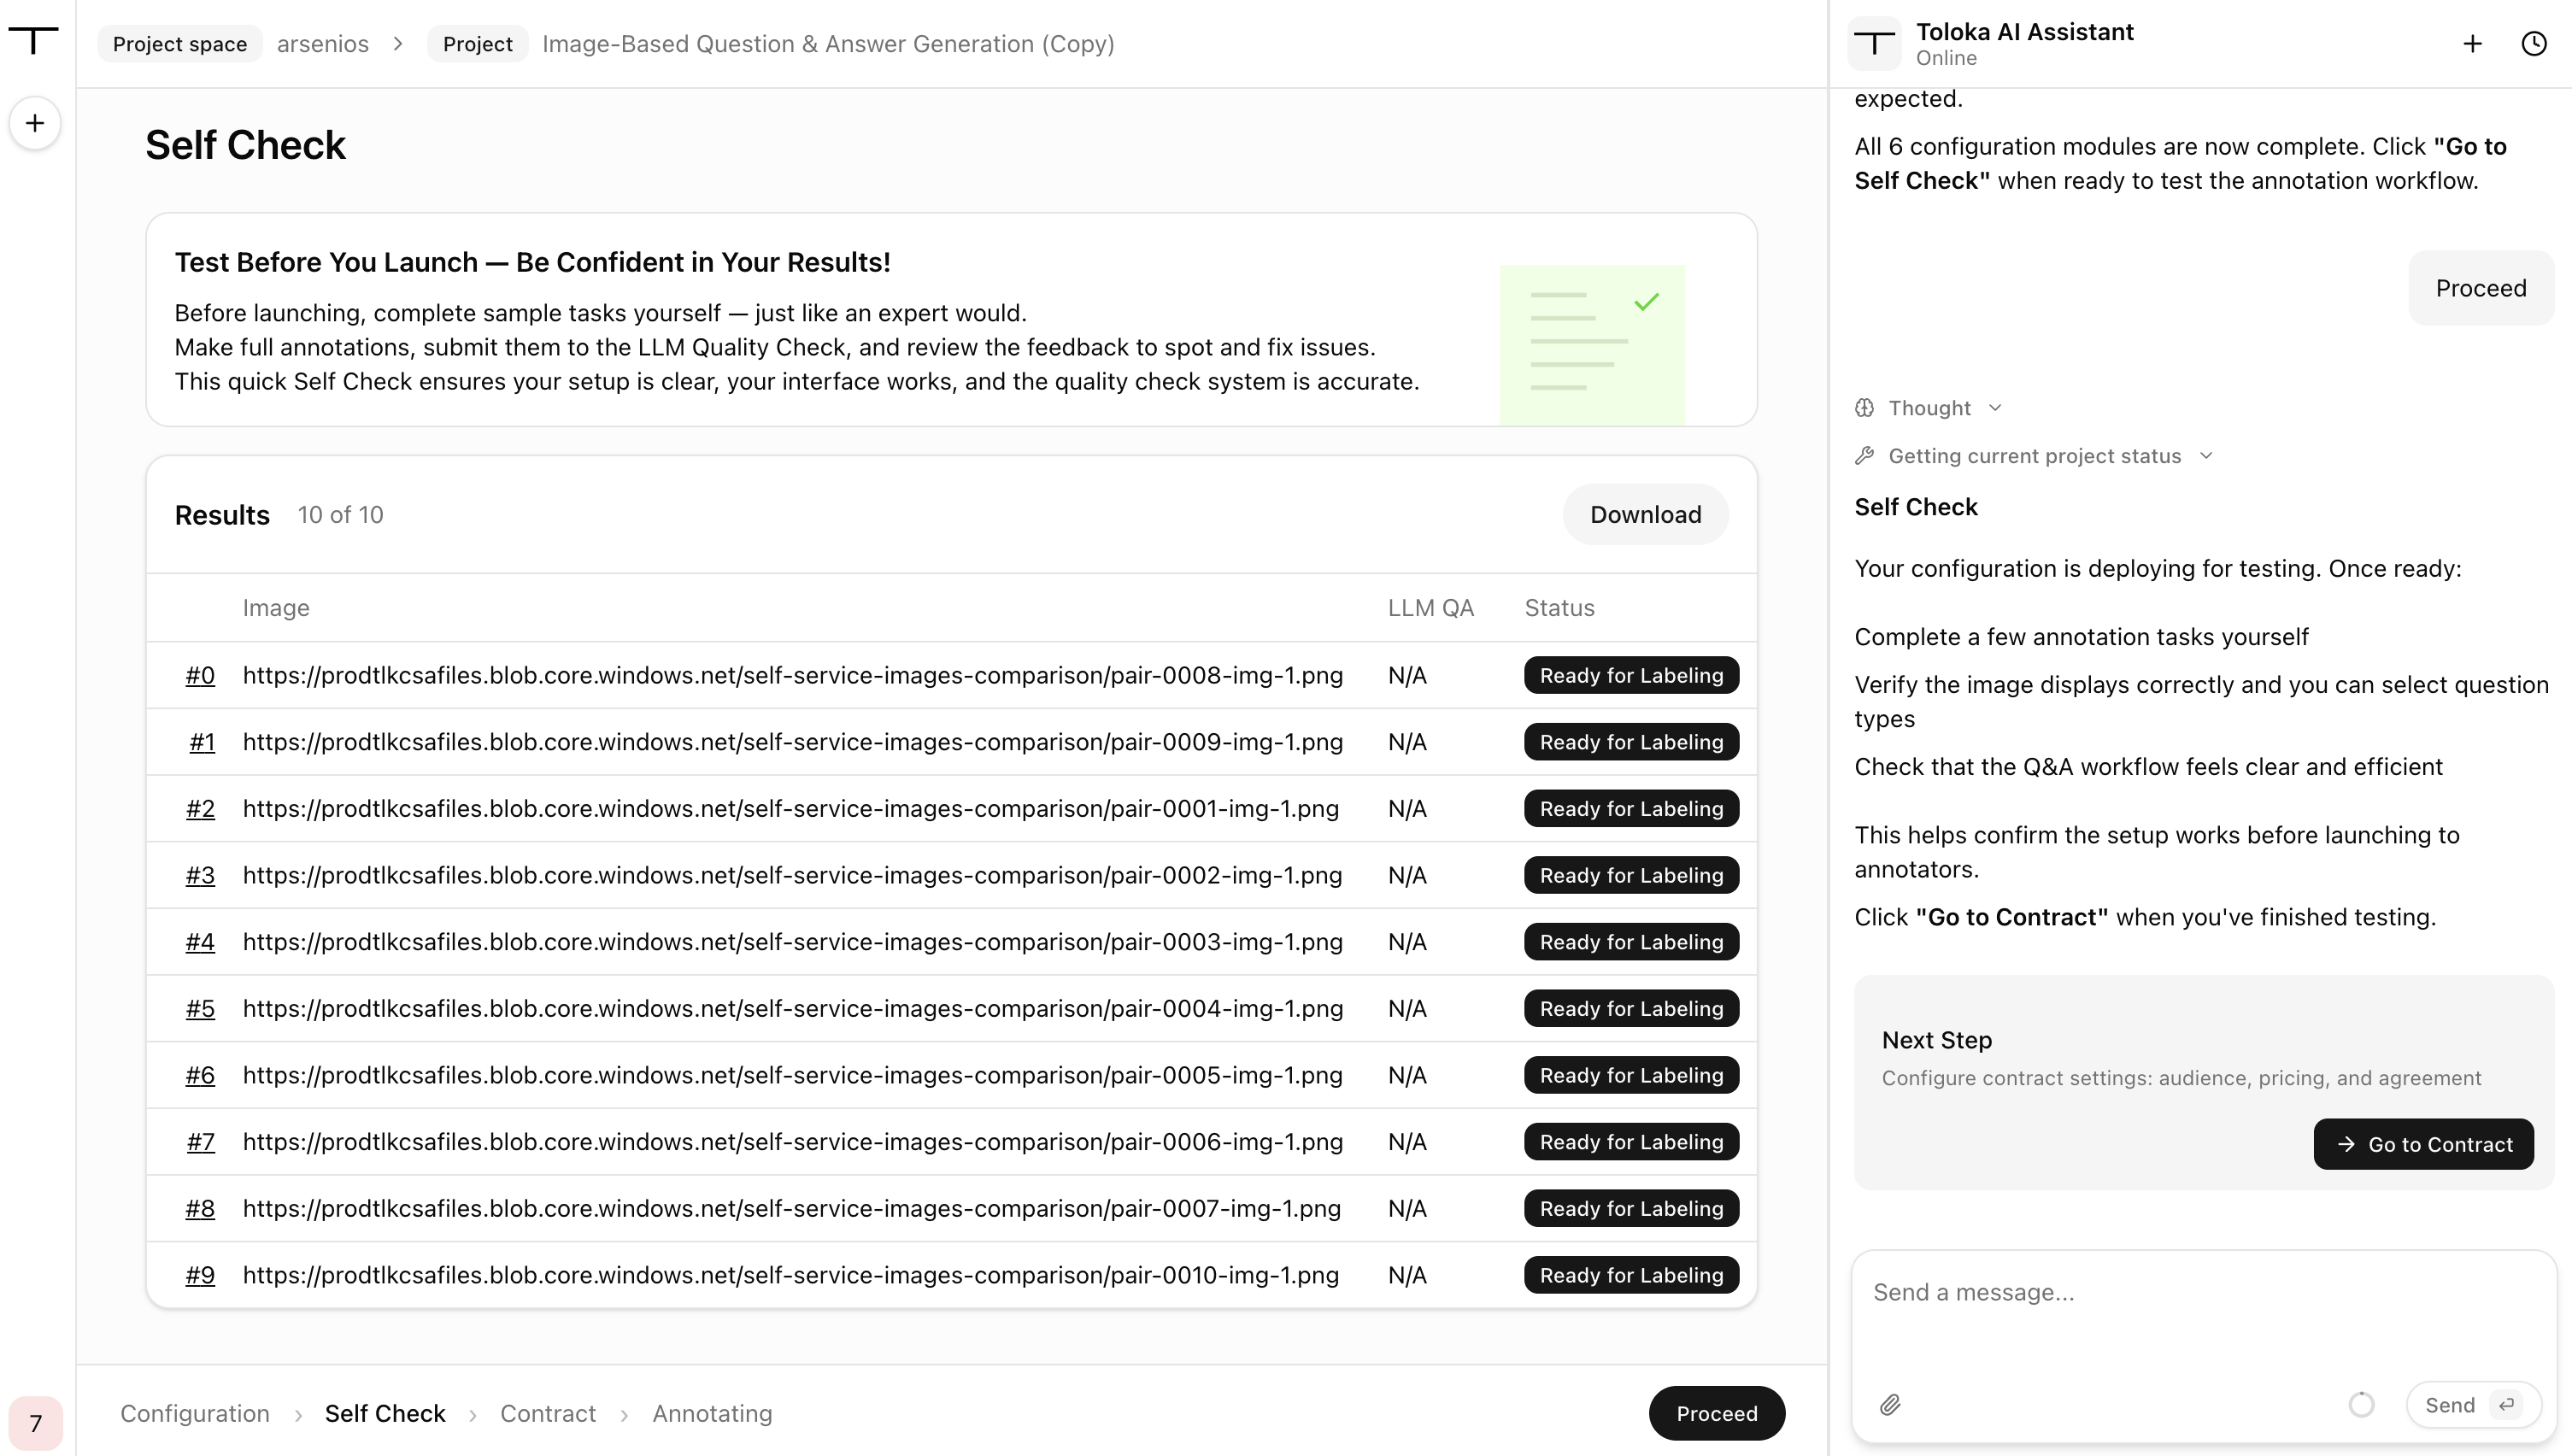Open task #1 link
Screen dimensions: 2572x1456
202,742
